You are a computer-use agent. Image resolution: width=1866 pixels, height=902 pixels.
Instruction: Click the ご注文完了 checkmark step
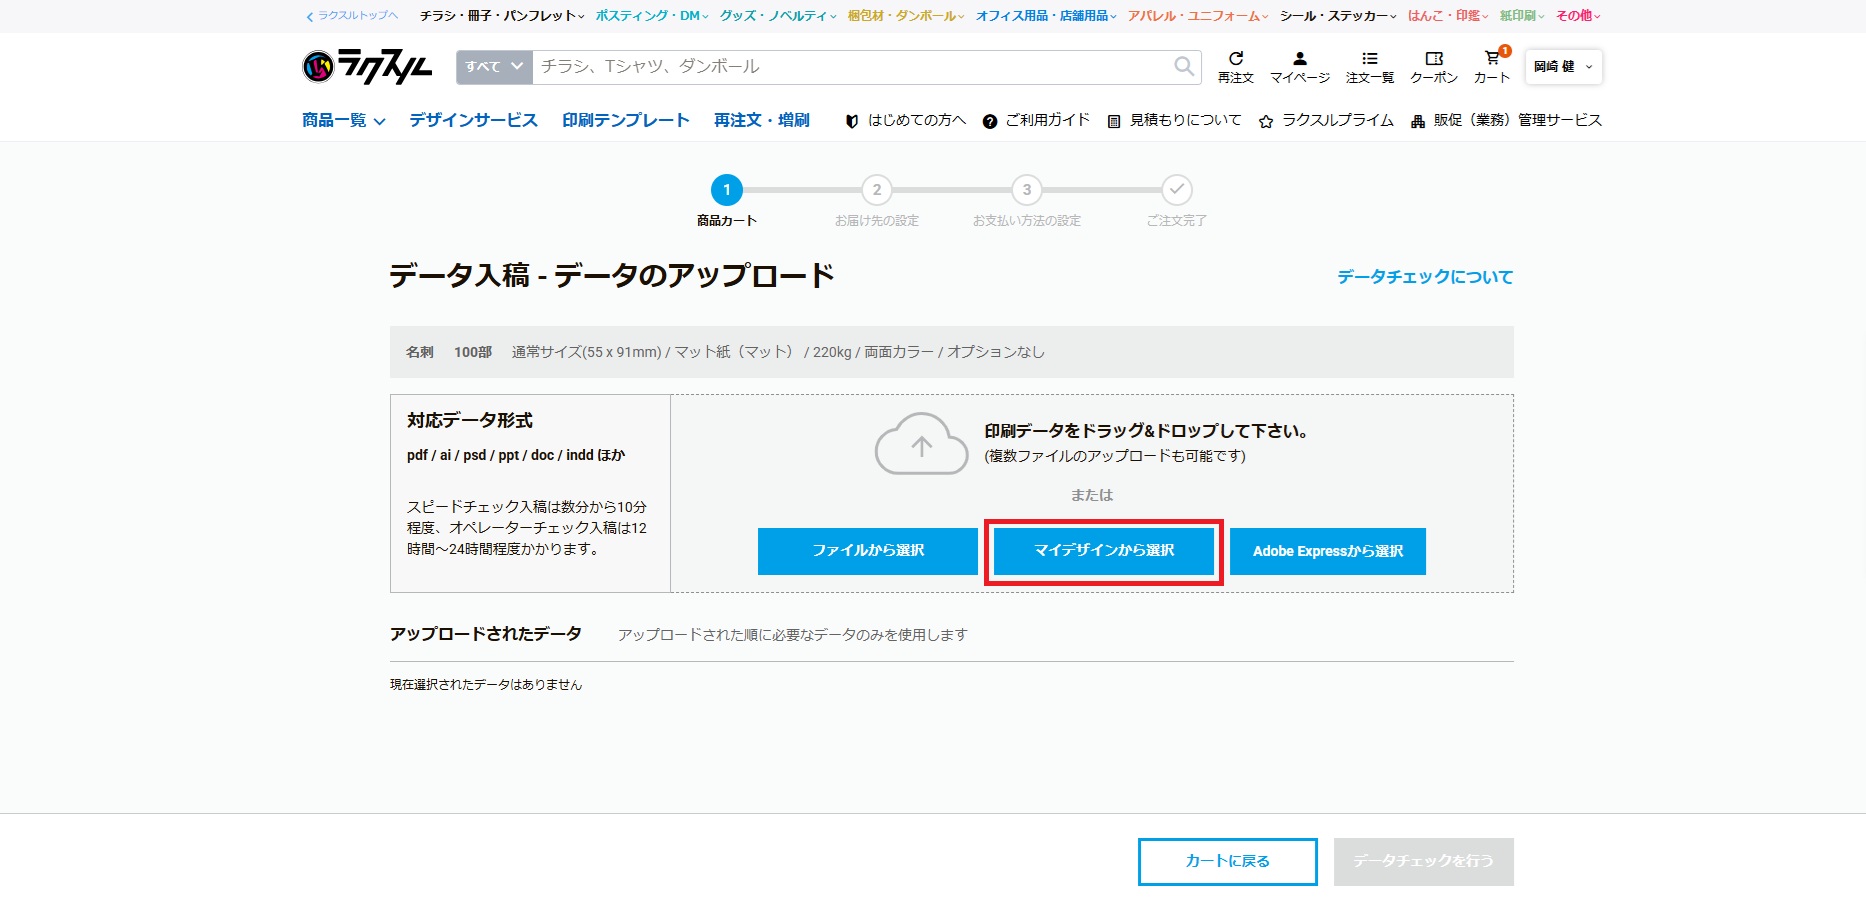[x=1177, y=190]
